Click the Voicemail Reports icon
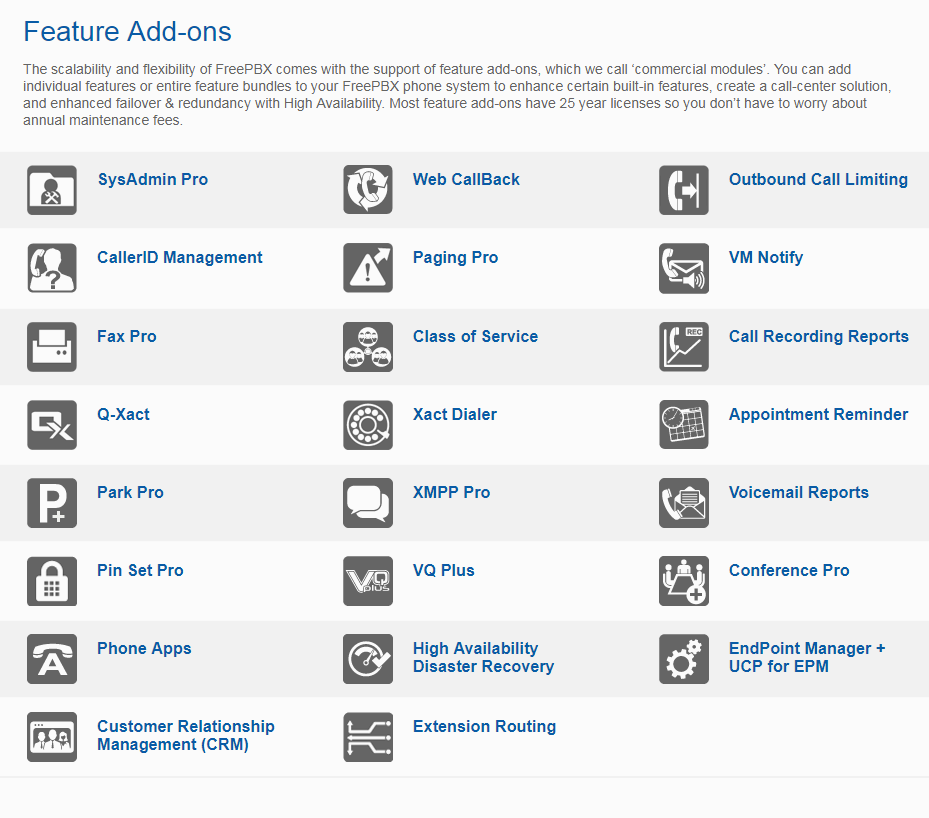 684,503
